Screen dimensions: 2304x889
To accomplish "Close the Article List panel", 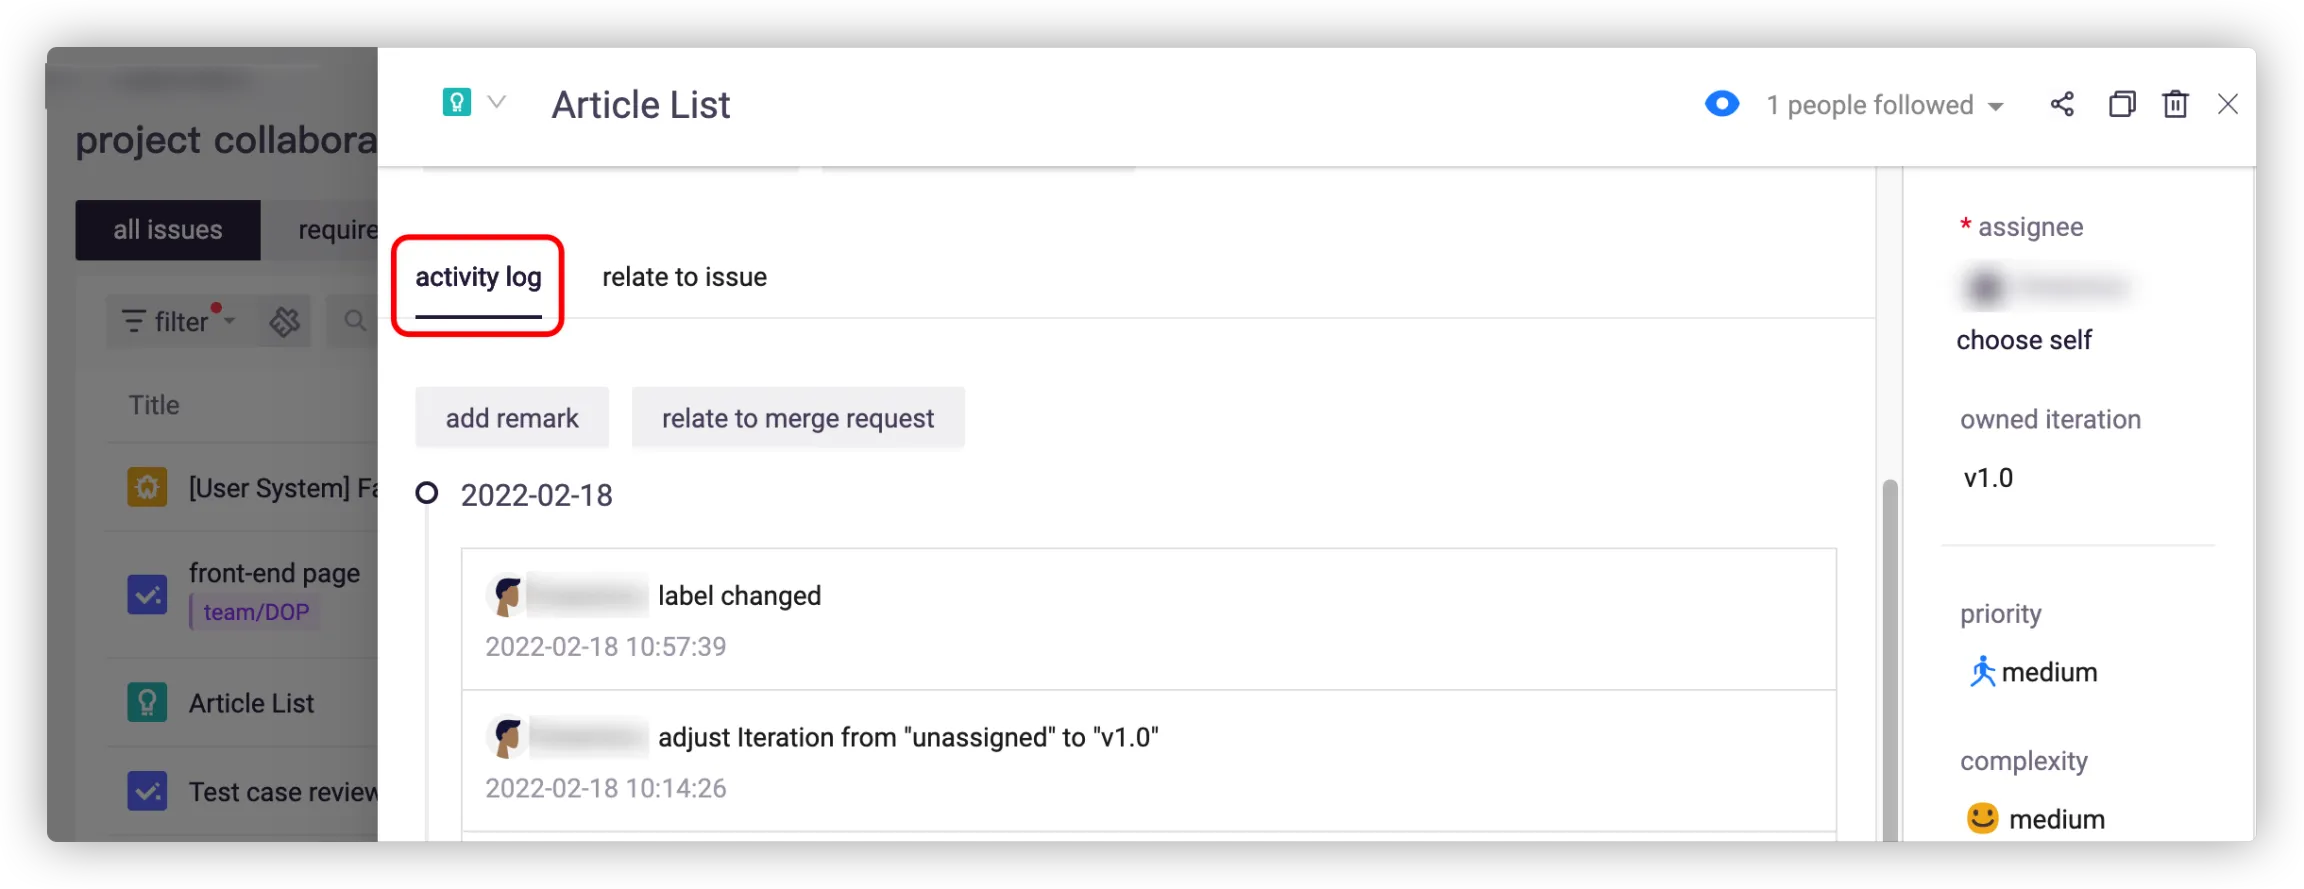I will (x=2228, y=104).
